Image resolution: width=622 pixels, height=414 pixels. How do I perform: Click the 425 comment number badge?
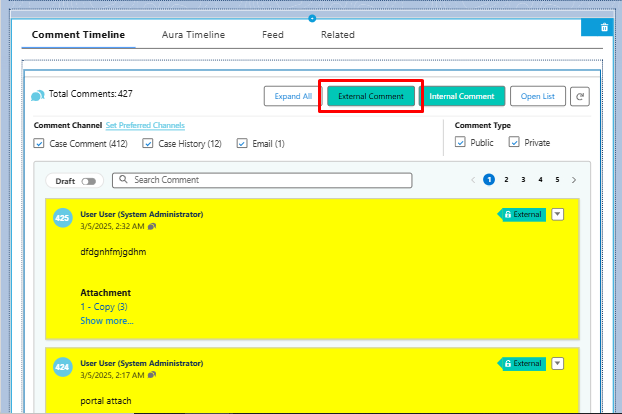[62, 218]
